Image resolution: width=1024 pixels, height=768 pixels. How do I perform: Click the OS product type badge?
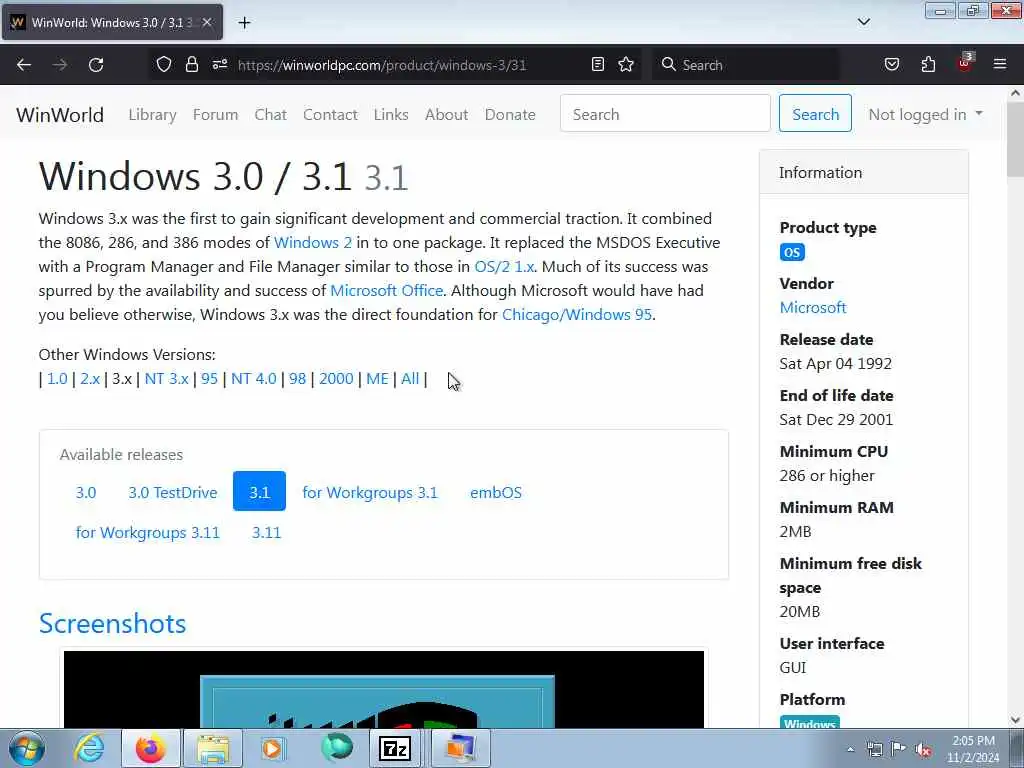(x=792, y=253)
